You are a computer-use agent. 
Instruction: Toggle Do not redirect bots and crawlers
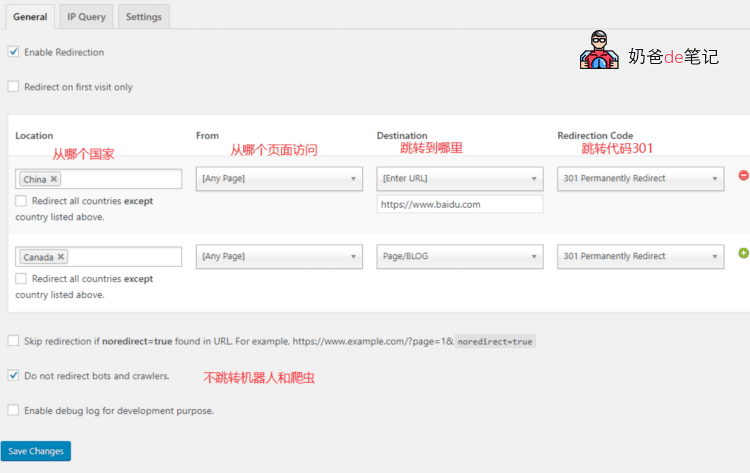click(x=13, y=376)
